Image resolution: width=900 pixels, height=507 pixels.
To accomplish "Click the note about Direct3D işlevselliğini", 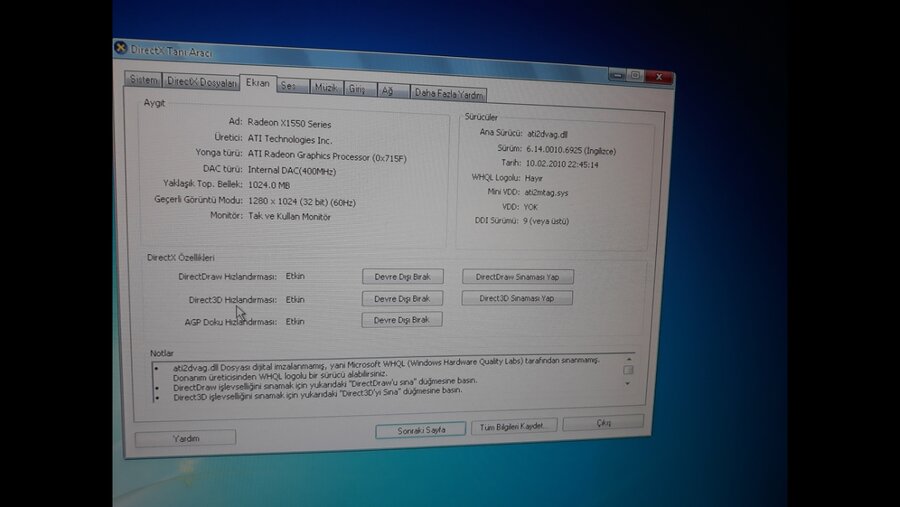I will [317, 394].
